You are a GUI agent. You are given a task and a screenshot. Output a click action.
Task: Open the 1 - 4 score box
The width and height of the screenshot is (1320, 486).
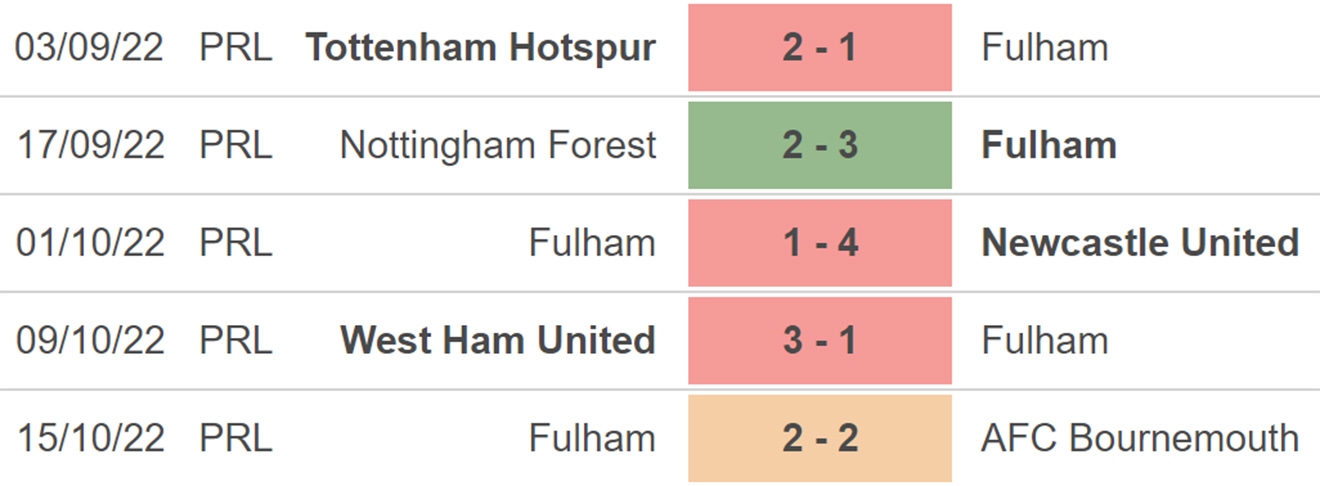pyautogui.click(x=820, y=243)
